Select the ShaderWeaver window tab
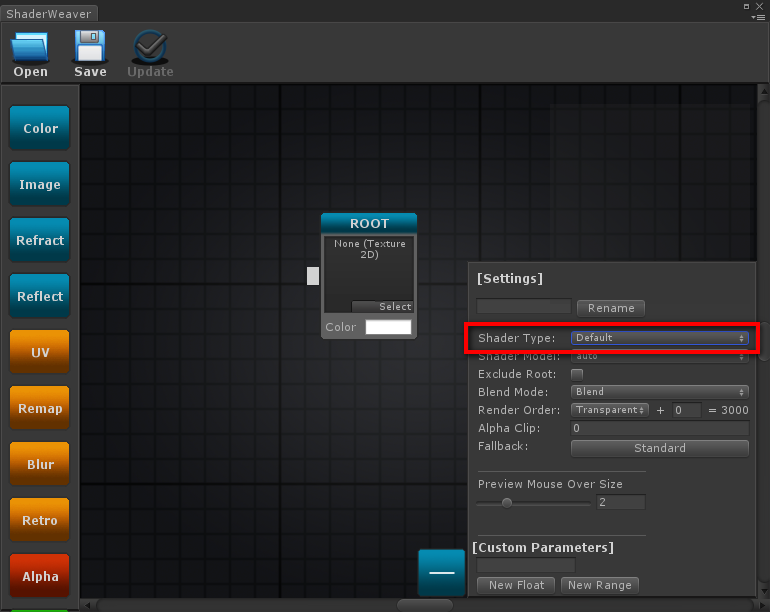The height and width of the screenshot is (612, 770). 49,13
